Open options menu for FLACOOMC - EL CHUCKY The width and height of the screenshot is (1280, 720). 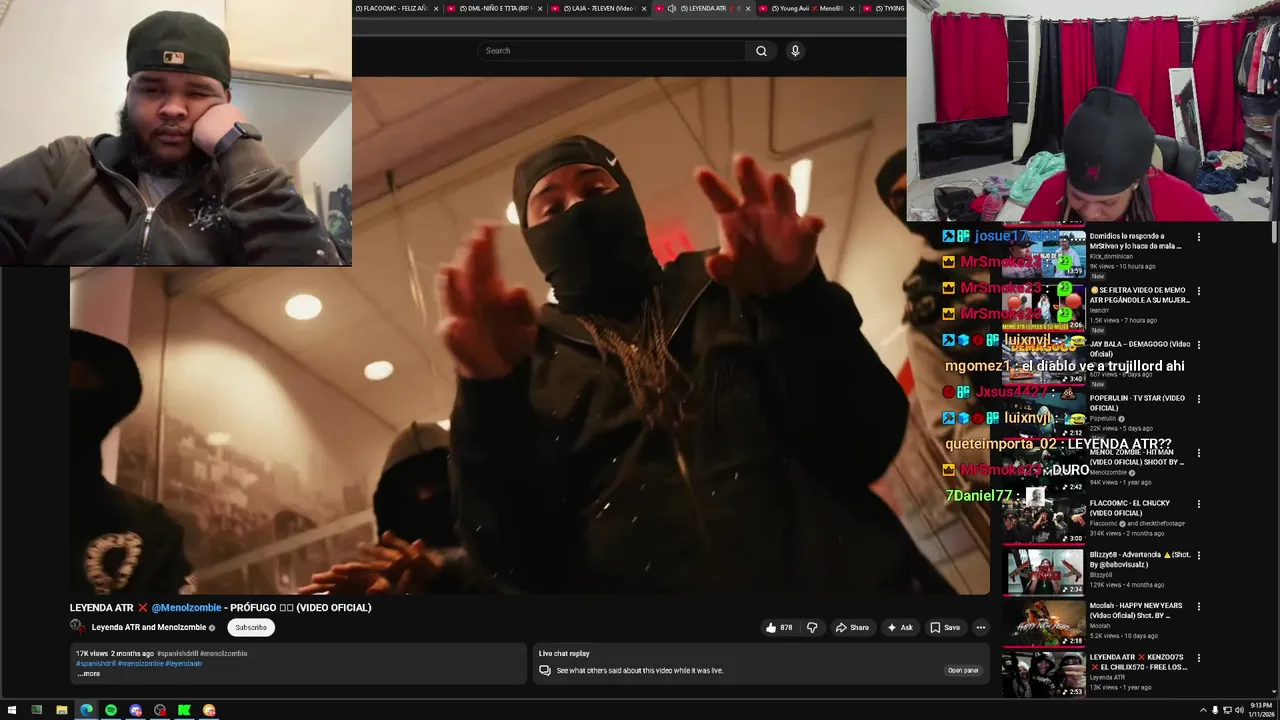click(x=1199, y=504)
